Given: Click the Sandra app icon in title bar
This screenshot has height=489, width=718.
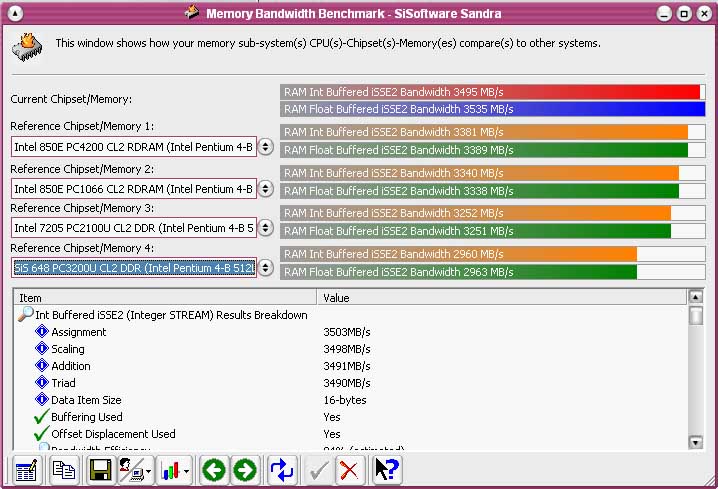Looking at the screenshot, I should click(192, 12).
